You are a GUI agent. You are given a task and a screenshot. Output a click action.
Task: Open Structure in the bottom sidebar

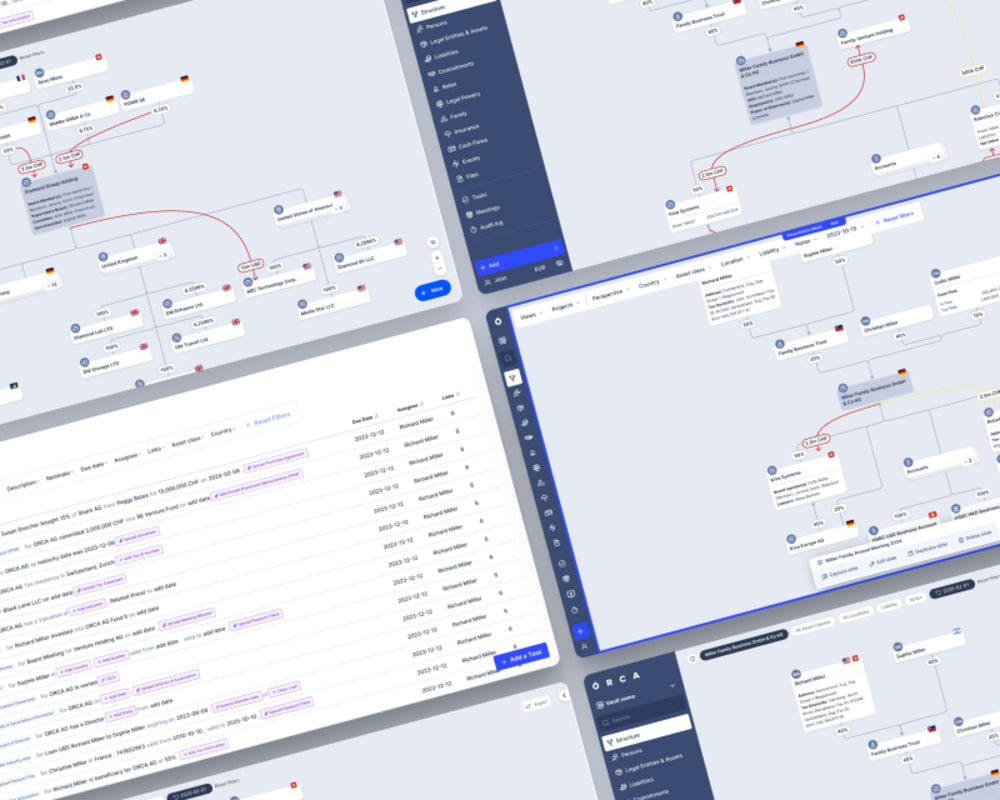tap(645, 734)
